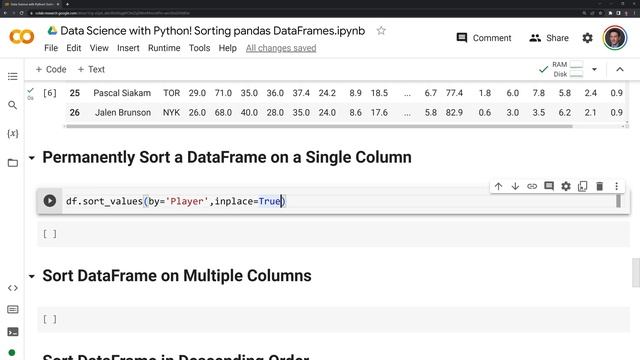Screen dimensions: 640x360
Task: Click the horizontal scrollbar under the output table
Action: pyautogui.click(x=319, y=126)
